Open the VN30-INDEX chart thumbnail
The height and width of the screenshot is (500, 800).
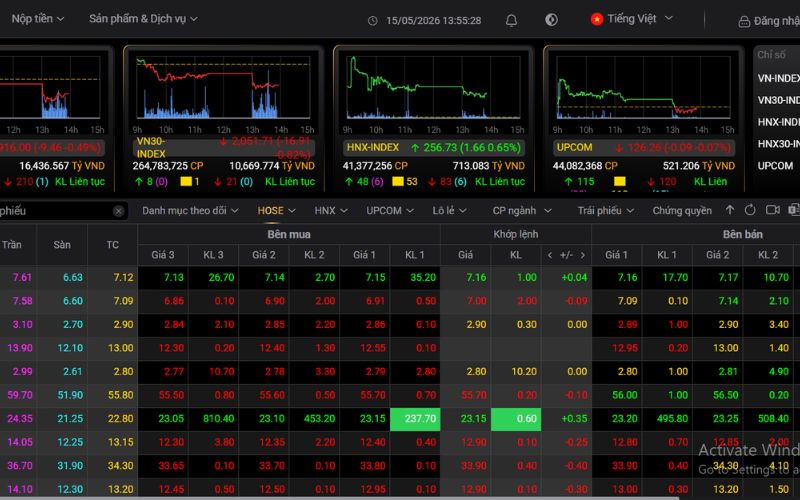[x=223, y=87]
